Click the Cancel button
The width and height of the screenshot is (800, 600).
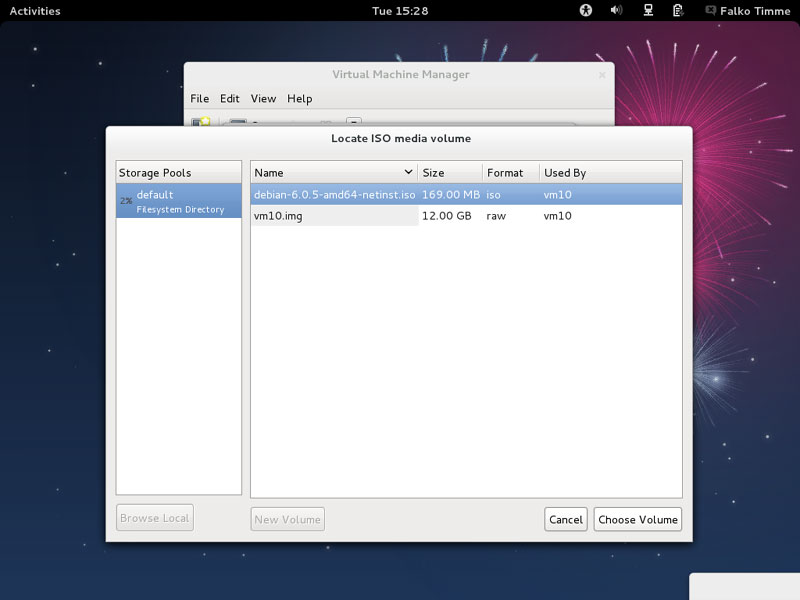point(566,519)
